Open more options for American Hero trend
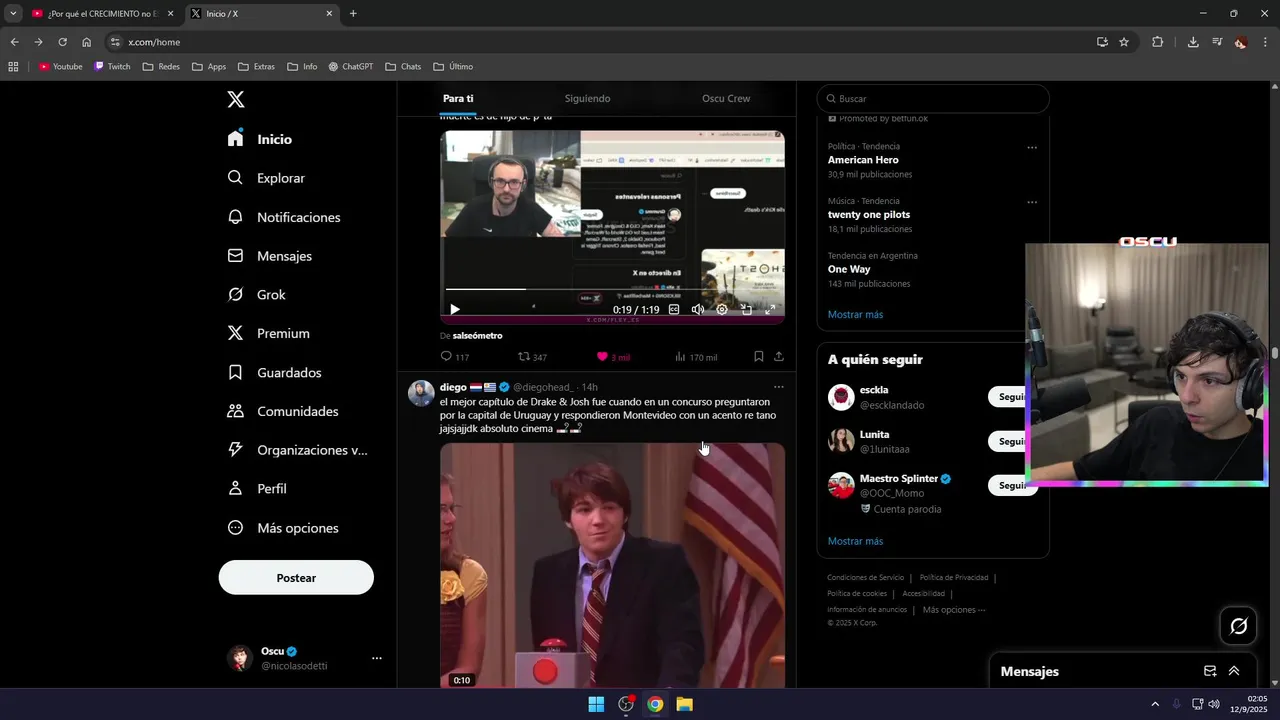The height and width of the screenshot is (720, 1280). pyautogui.click(x=1032, y=148)
